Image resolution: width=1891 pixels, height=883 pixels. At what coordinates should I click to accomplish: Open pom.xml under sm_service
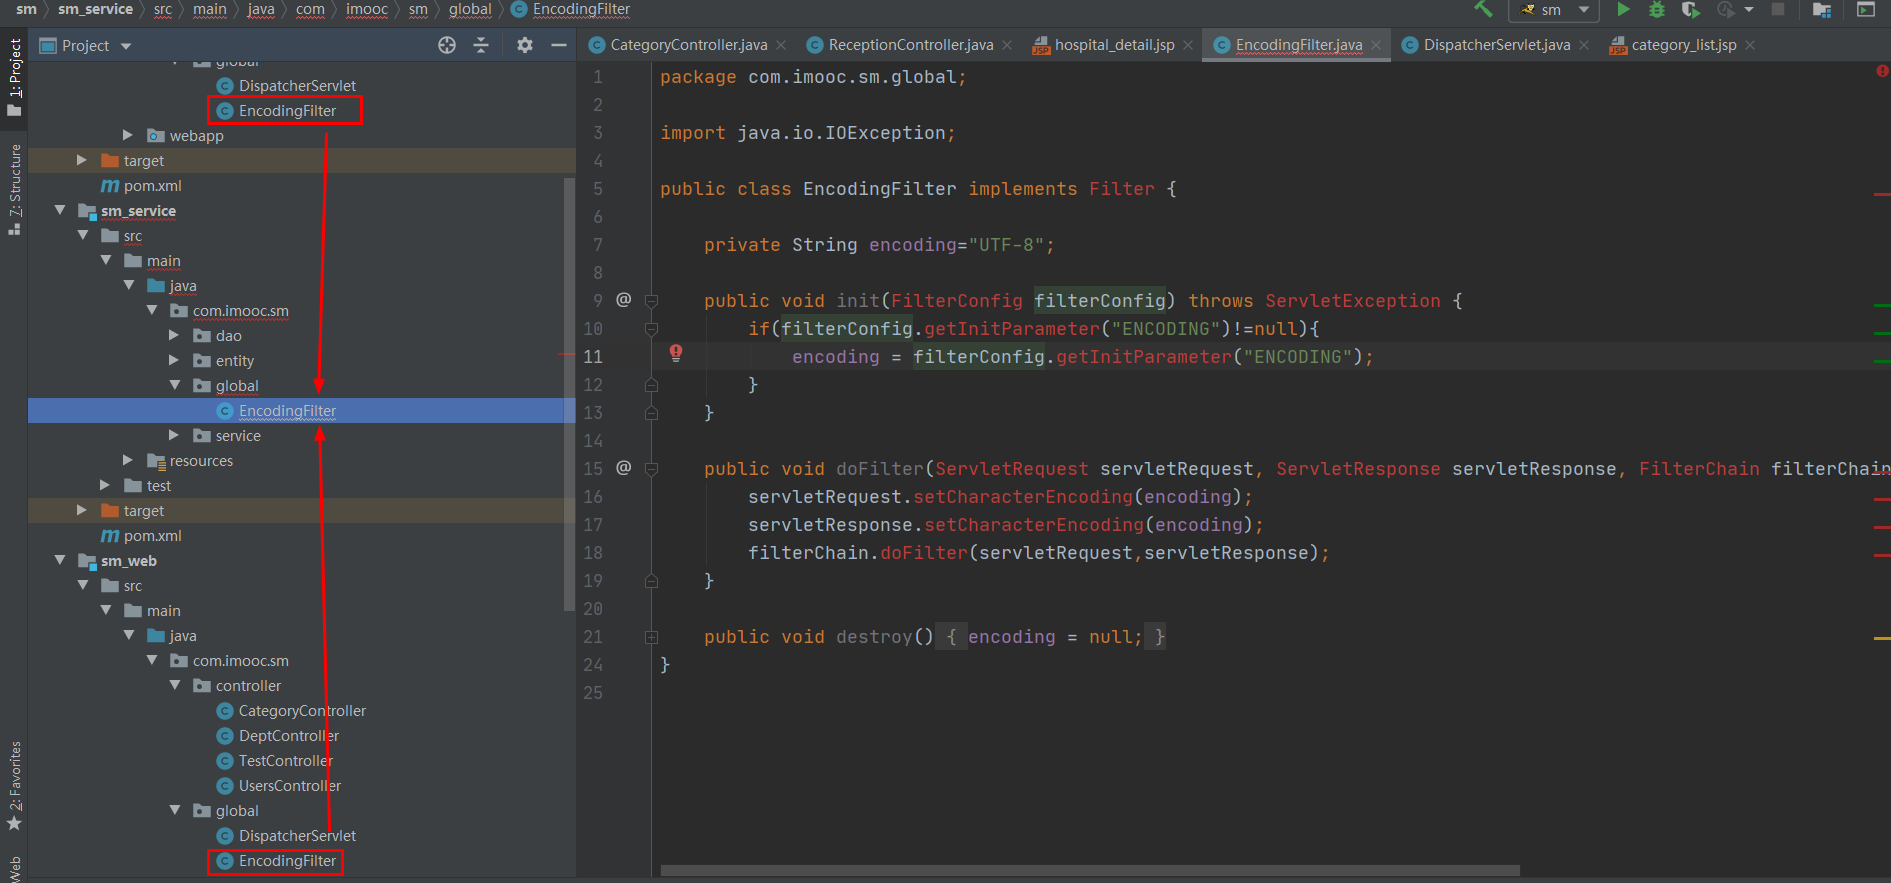(x=152, y=536)
